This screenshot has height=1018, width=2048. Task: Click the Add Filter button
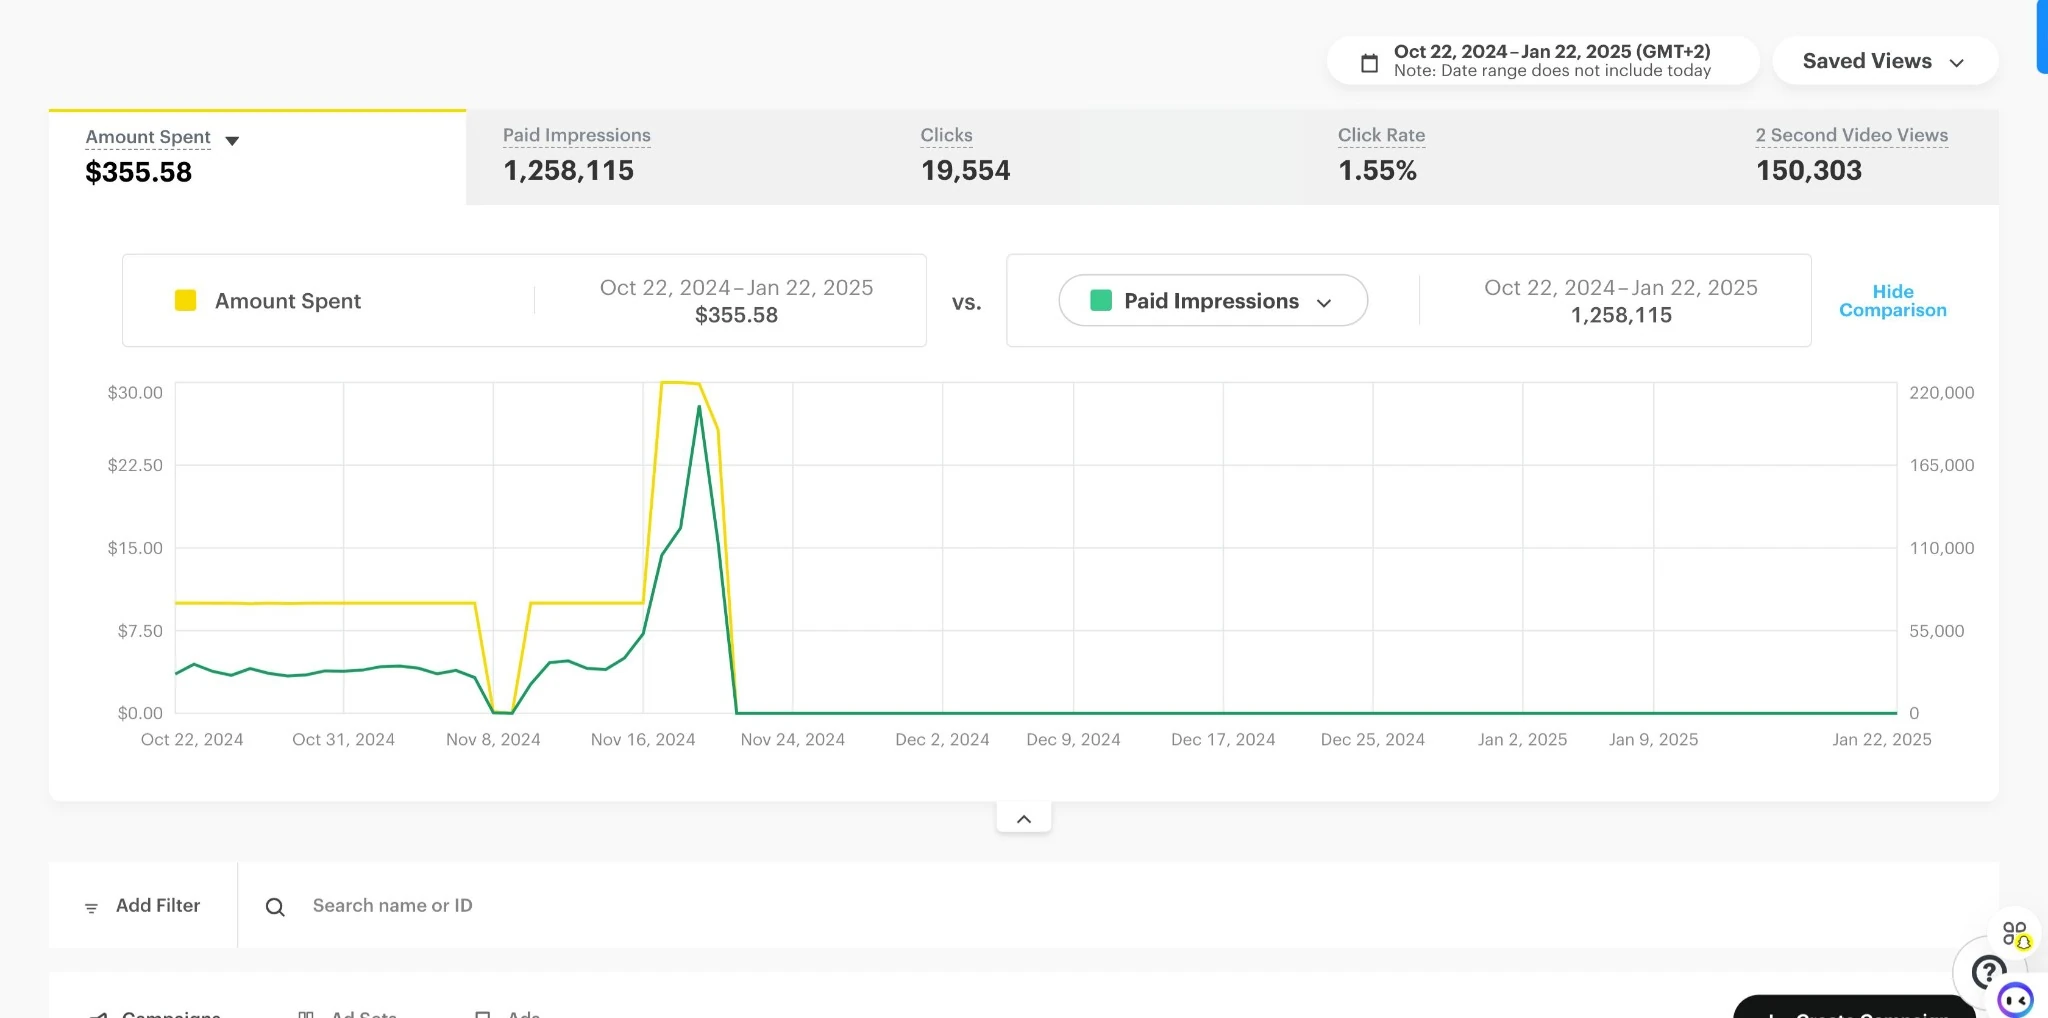[x=143, y=906]
